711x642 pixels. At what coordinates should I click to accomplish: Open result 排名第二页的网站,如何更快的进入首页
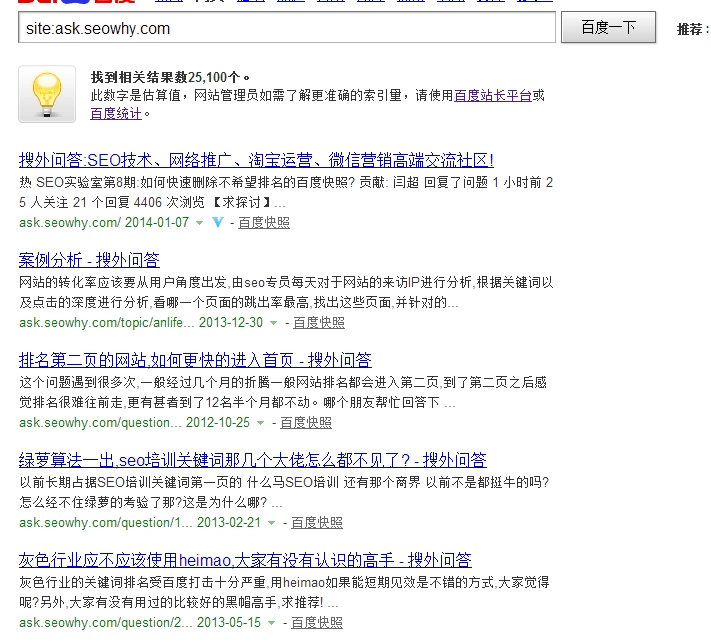click(195, 360)
